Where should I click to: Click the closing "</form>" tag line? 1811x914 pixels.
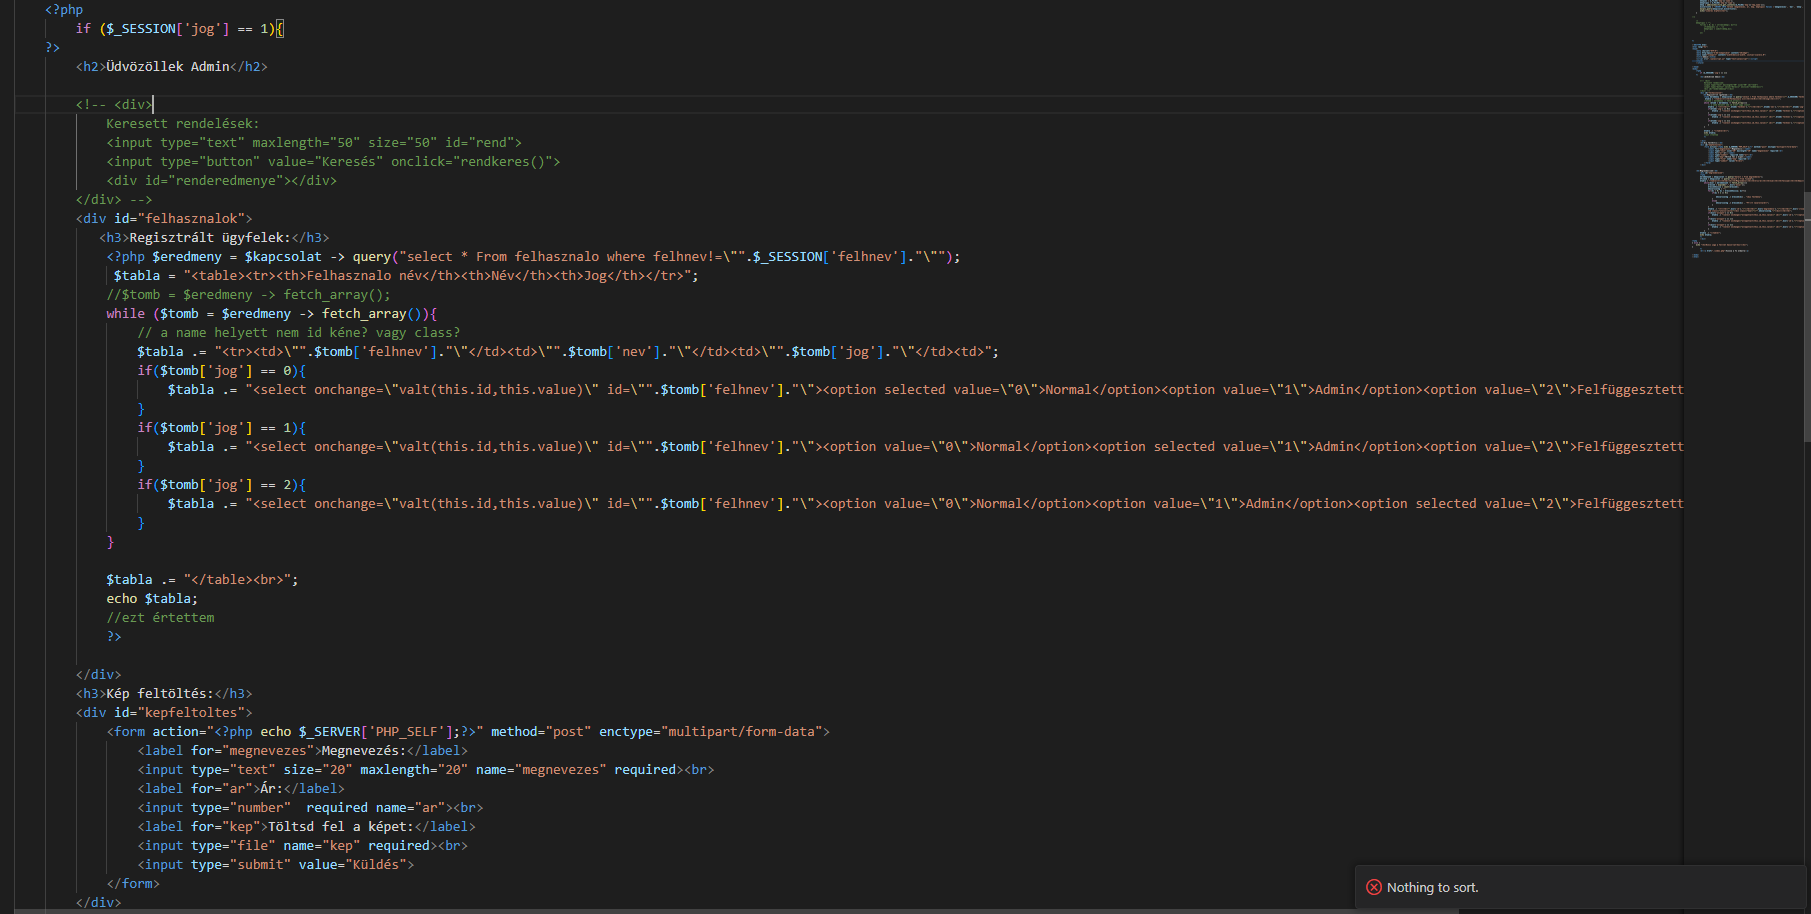[133, 884]
